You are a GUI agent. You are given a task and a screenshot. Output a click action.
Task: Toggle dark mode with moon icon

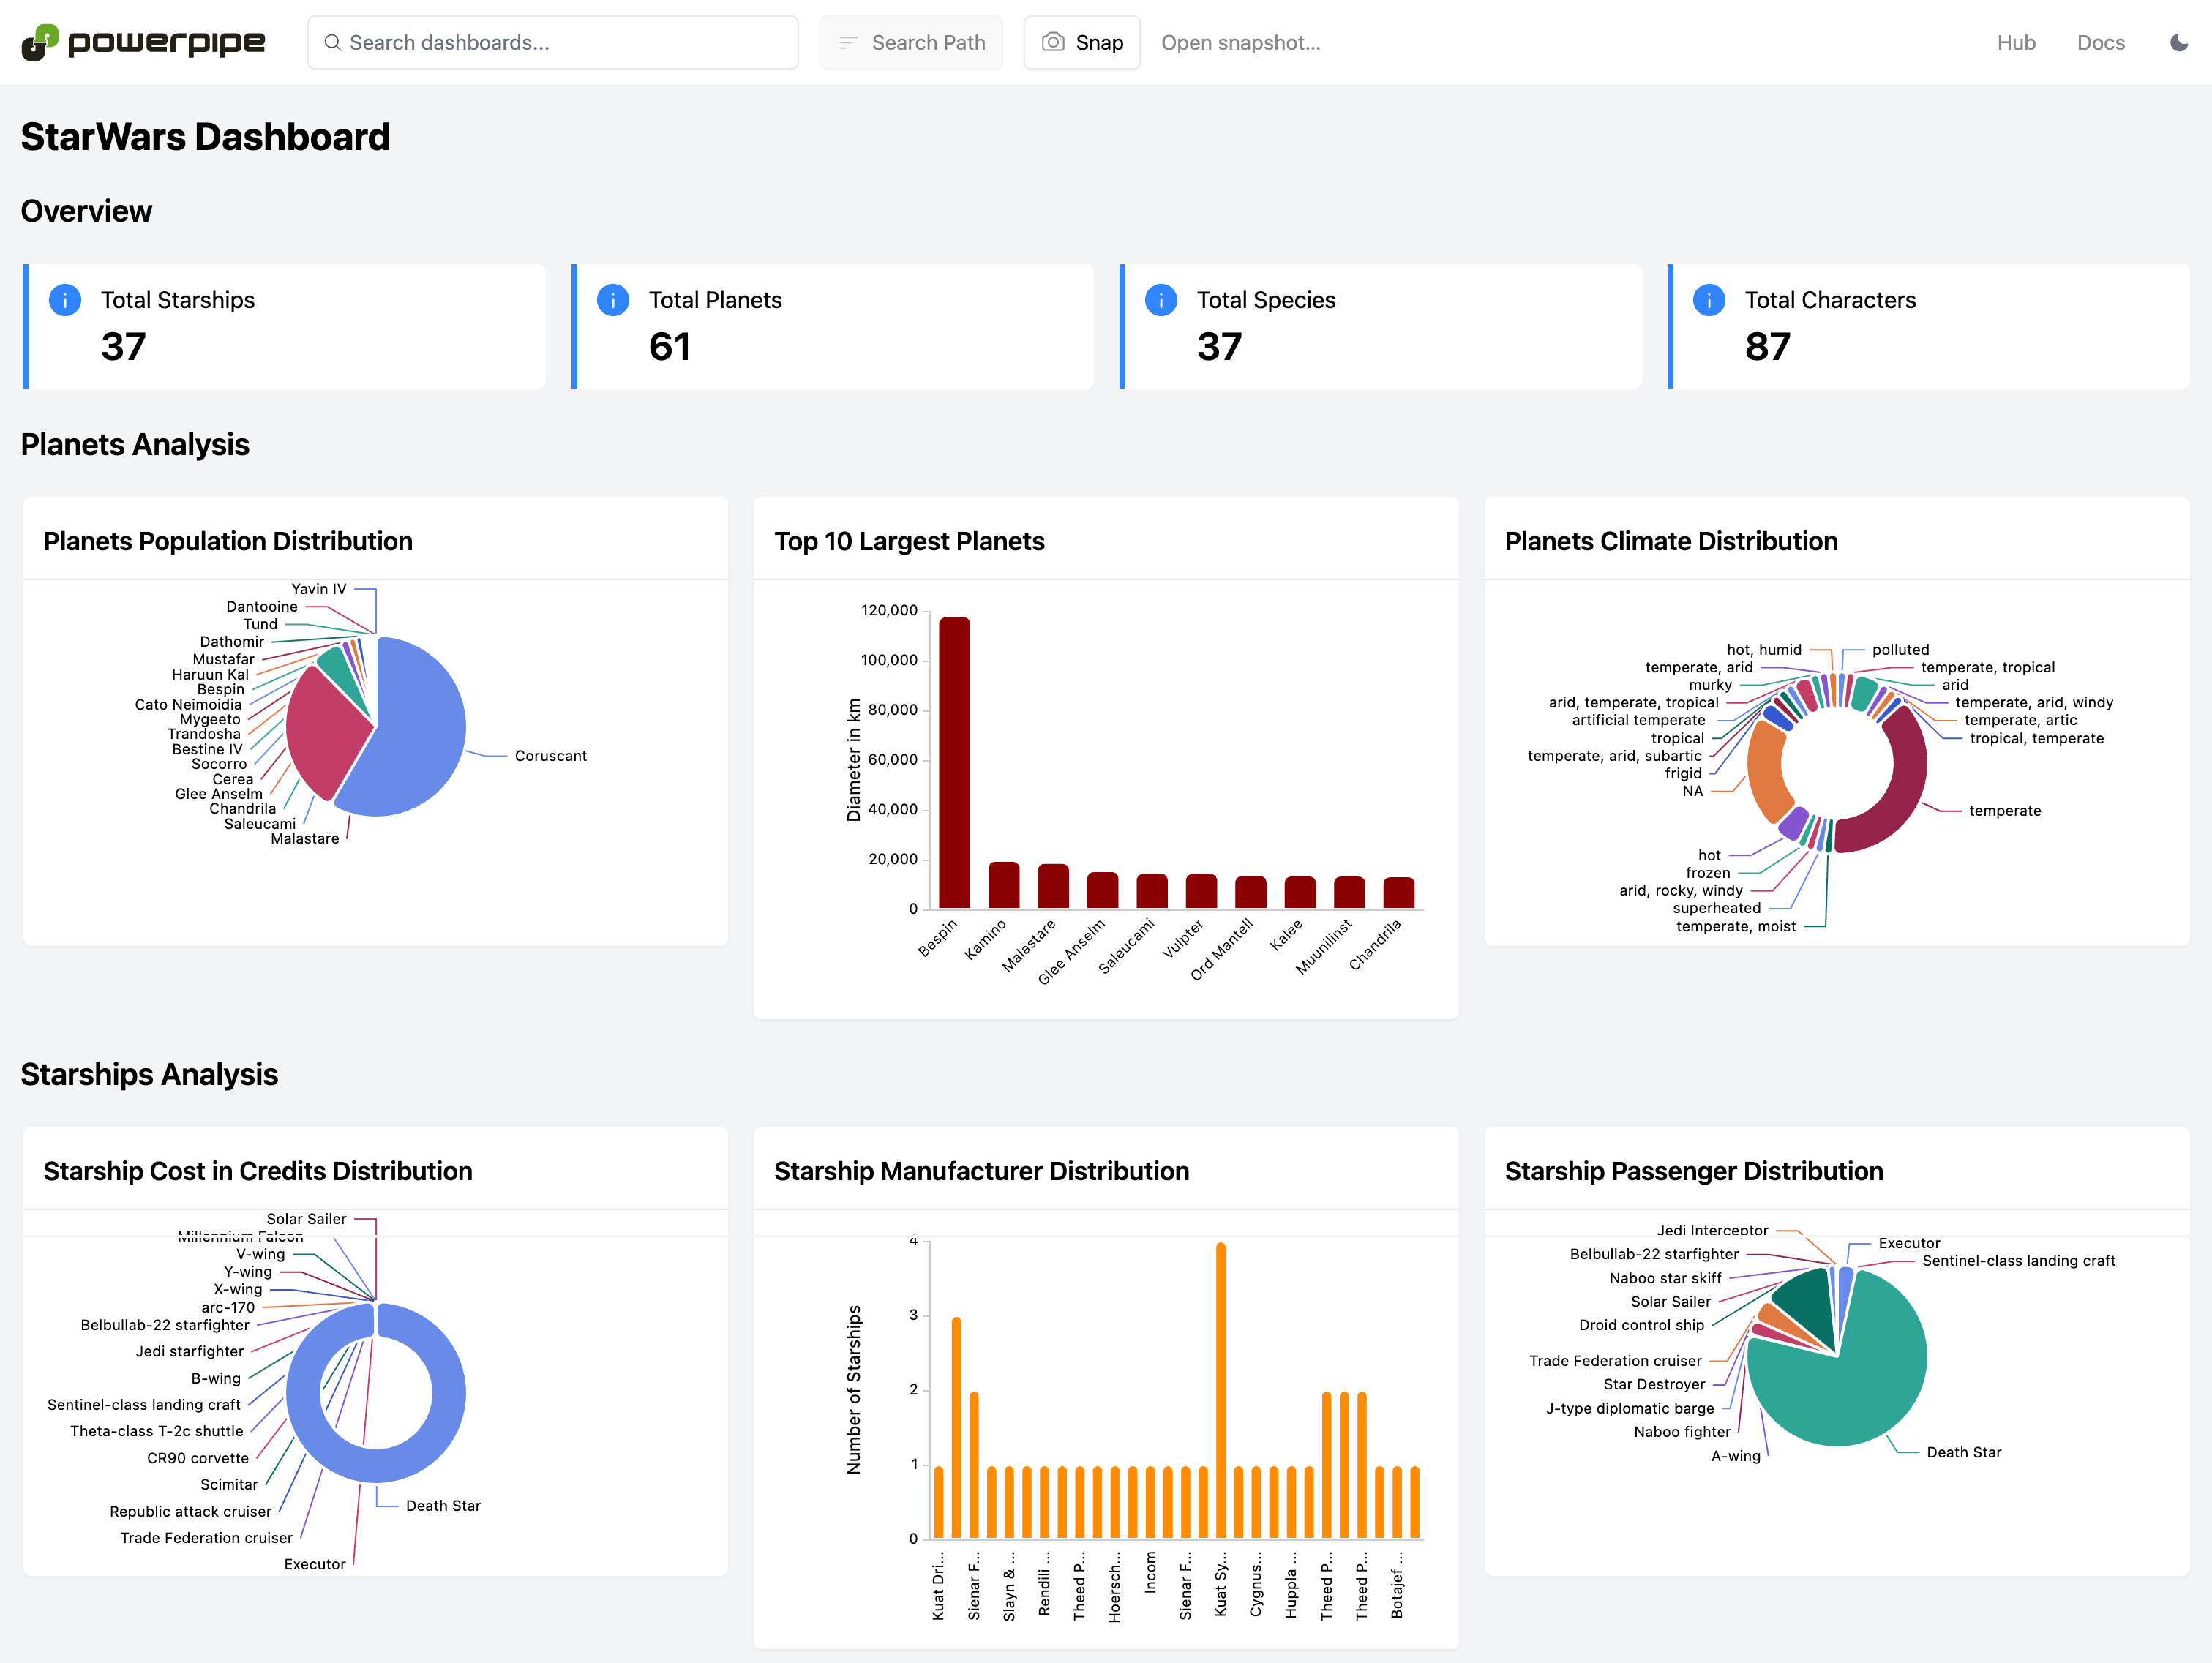[x=2179, y=42]
